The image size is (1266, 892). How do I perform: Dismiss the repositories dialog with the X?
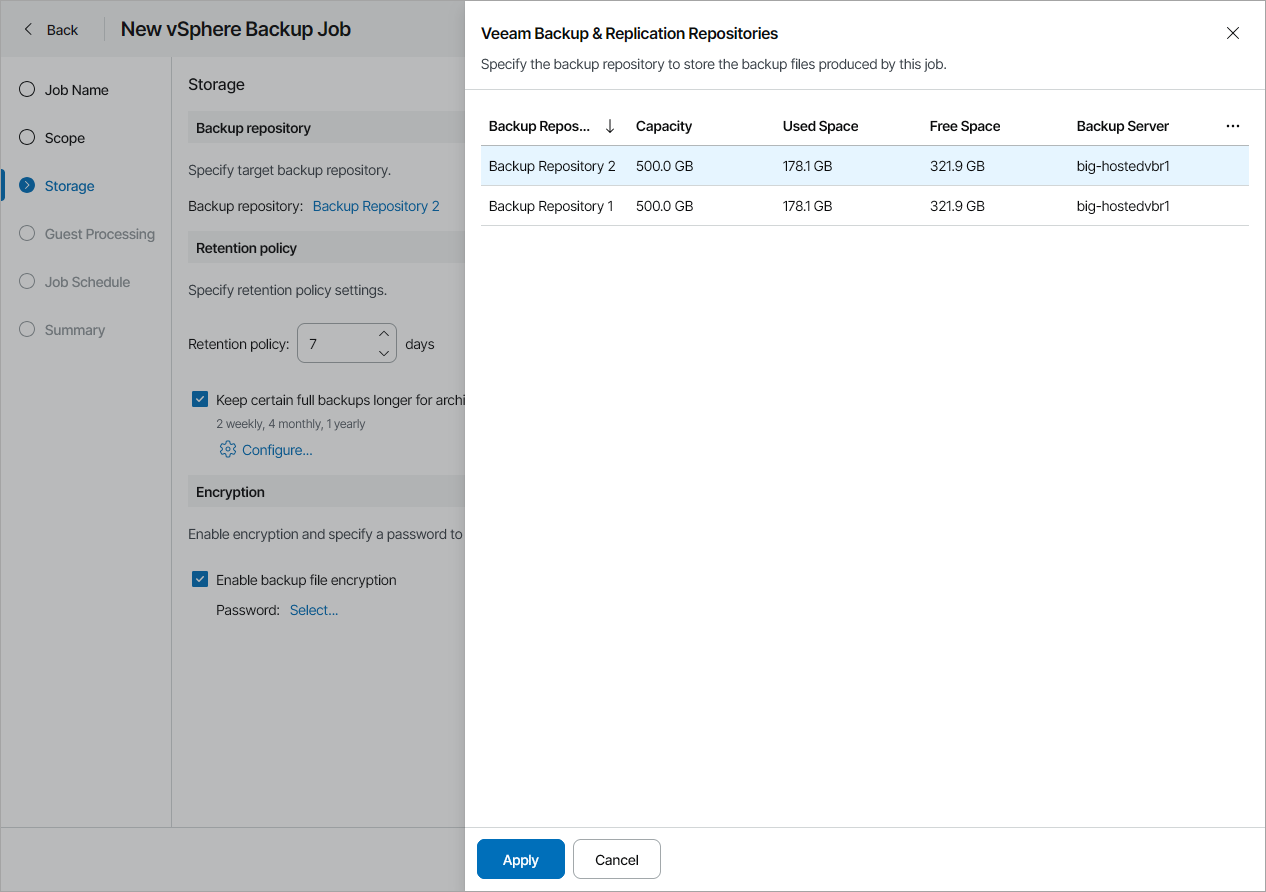click(1232, 33)
